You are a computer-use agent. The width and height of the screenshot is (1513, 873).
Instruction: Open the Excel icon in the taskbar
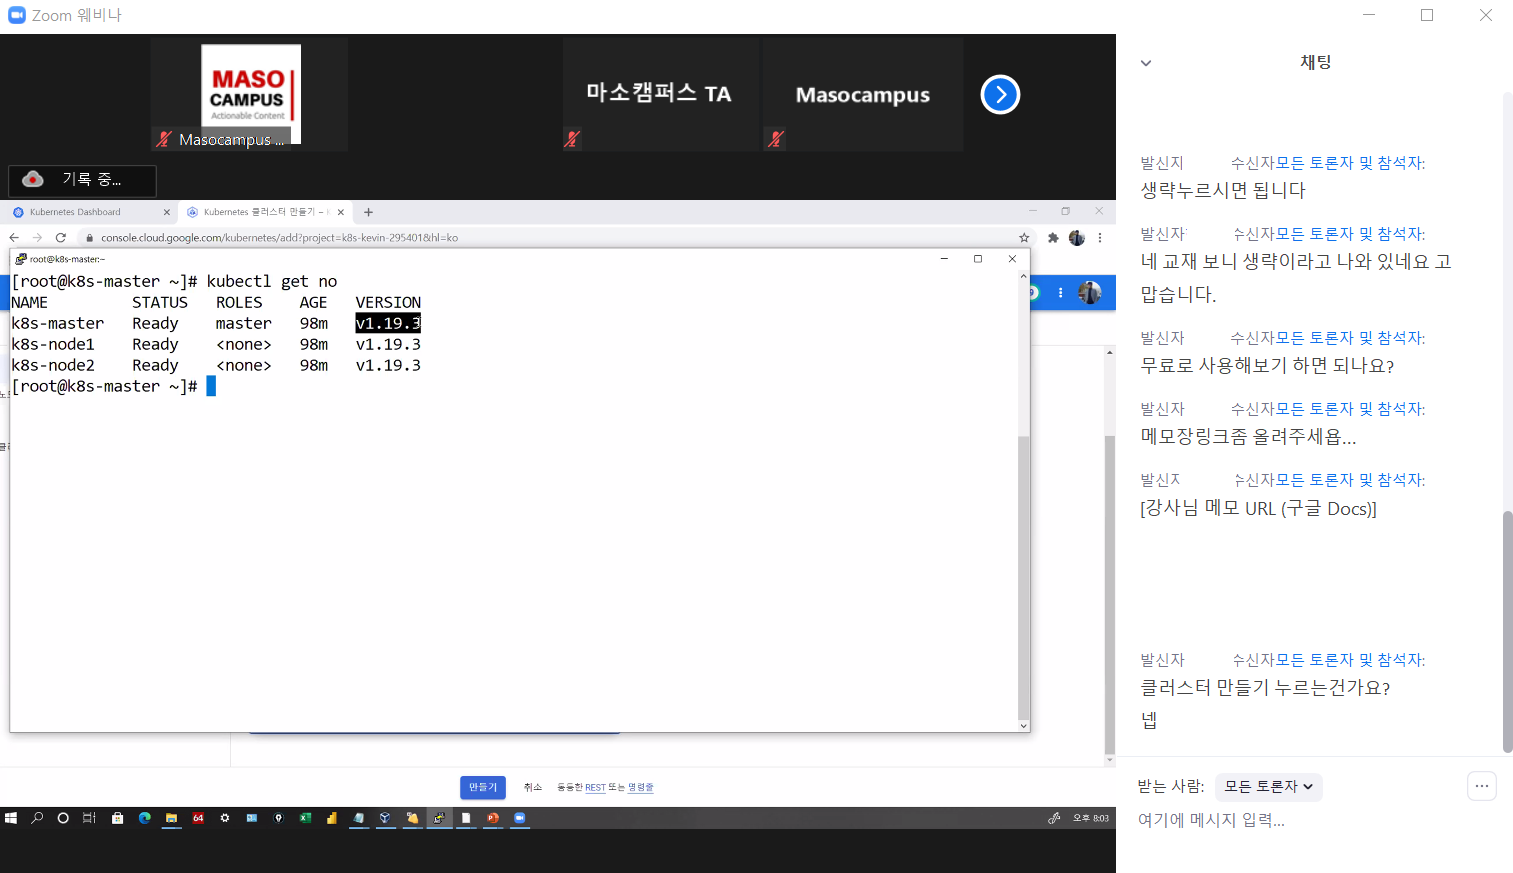pyautogui.click(x=305, y=818)
